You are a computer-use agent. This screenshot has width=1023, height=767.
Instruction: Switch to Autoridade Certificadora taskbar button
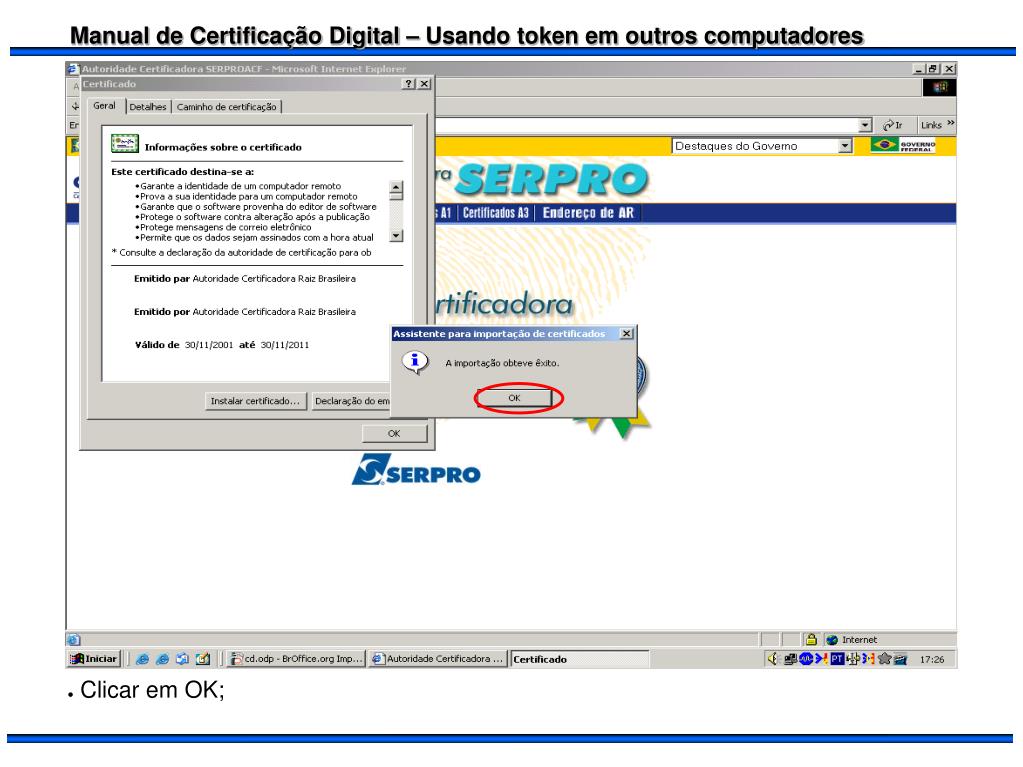coord(438,659)
